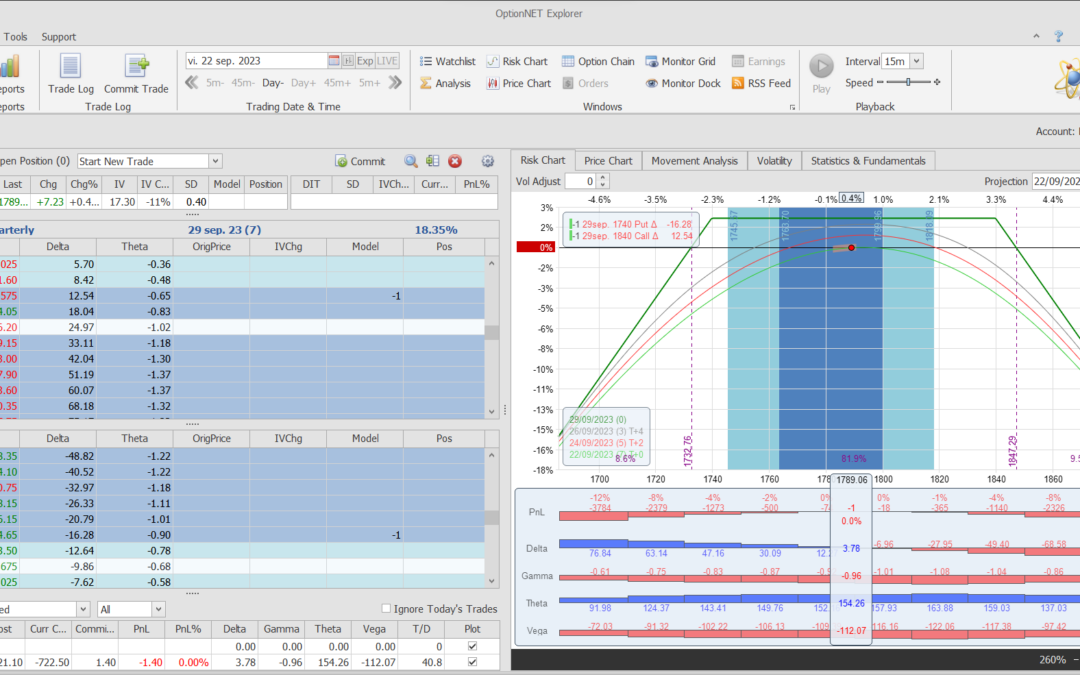Enable Ignore Today's Trades checkbox
Viewport: 1080px width, 675px height.
click(387, 609)
